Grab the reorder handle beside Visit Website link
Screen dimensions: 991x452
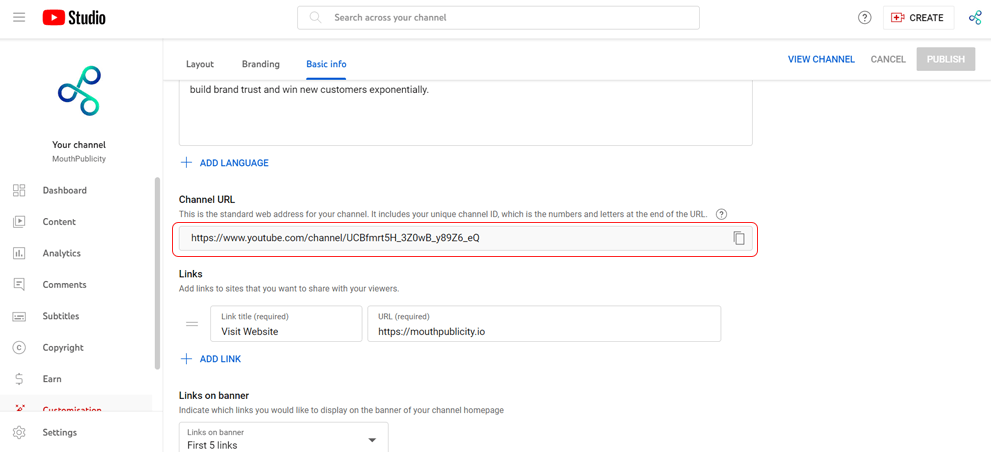[192, 324]
